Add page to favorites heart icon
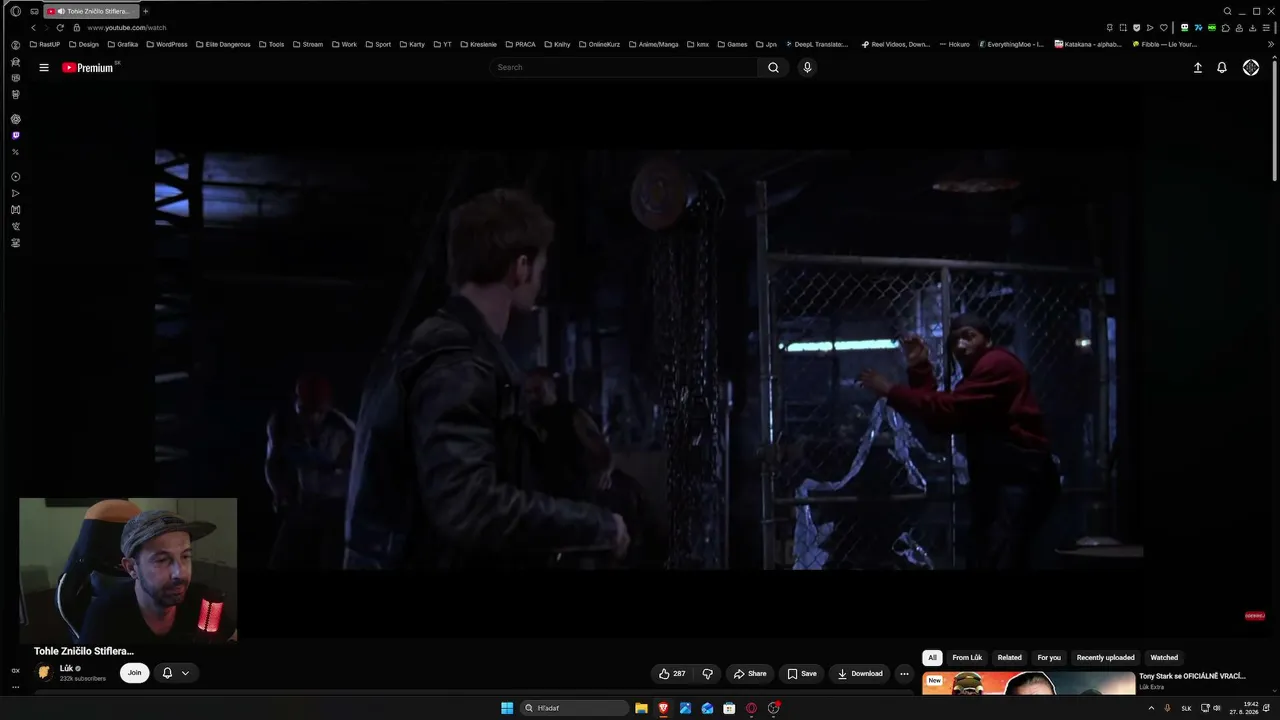 coord(1163,28)
